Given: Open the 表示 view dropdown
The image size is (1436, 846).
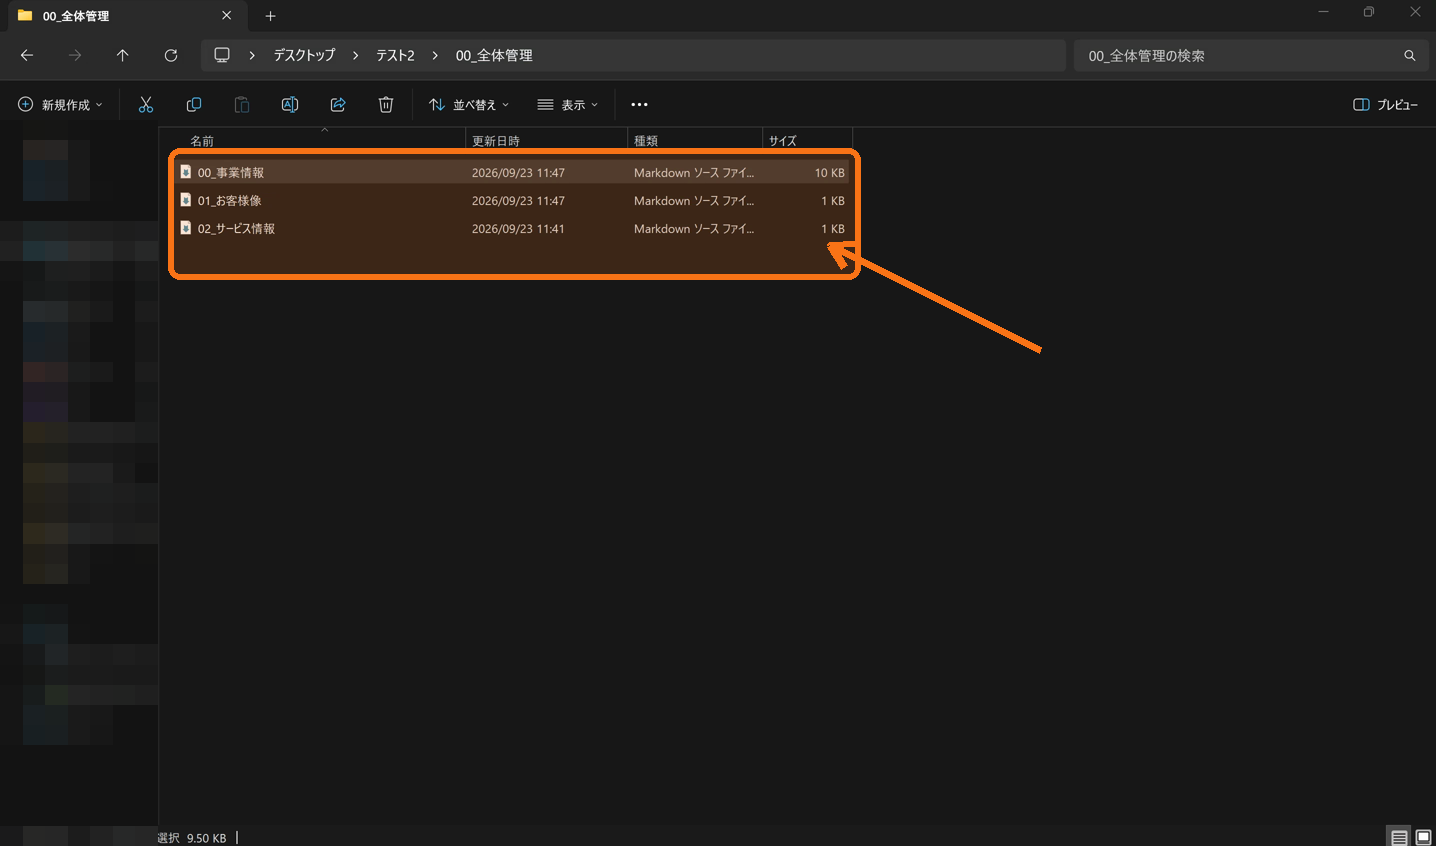Looking at the screenshot, I should [x=567, y=105].
